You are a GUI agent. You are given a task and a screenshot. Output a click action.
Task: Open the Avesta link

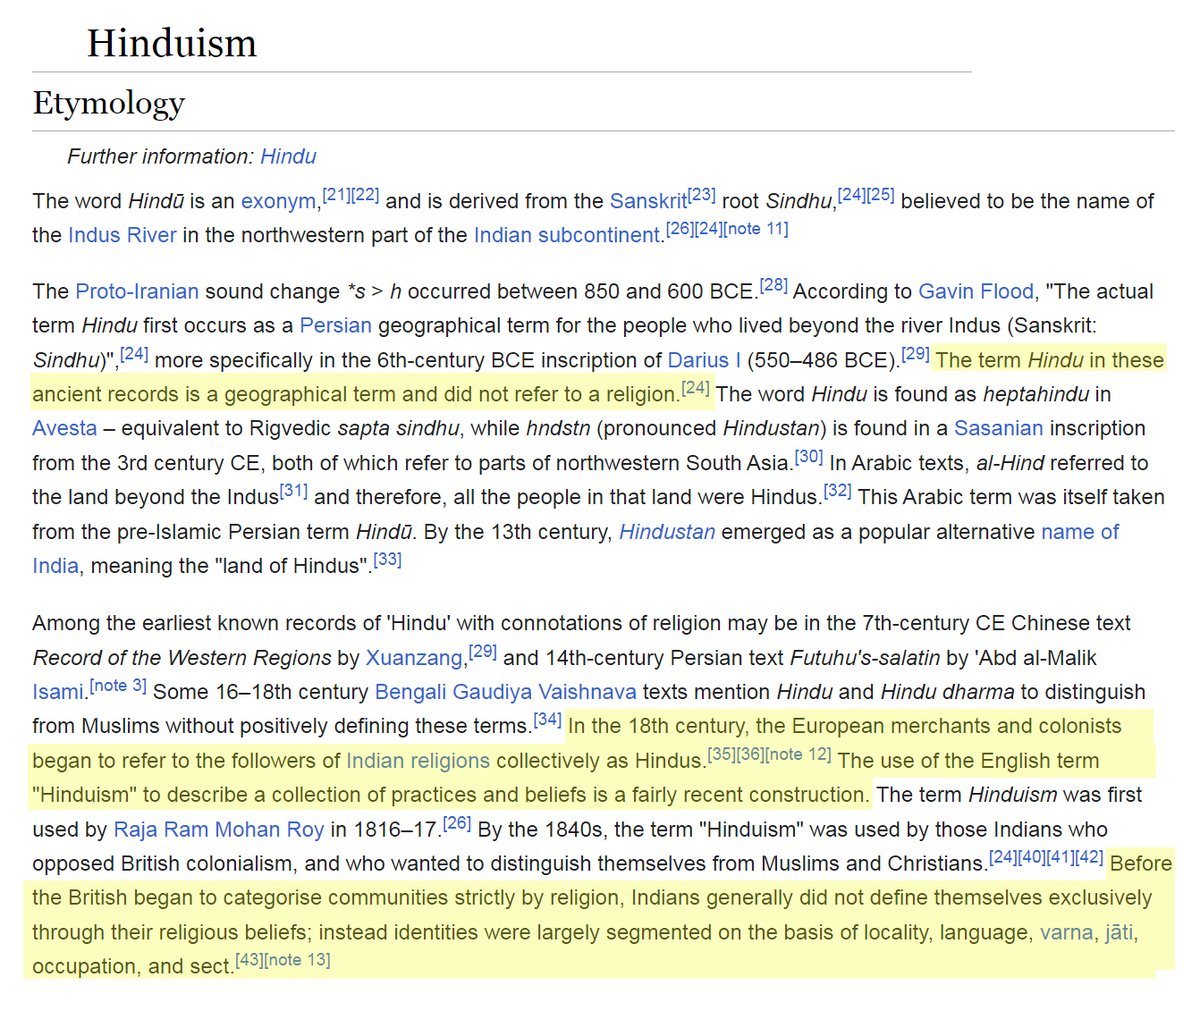click(x=65, y=428)
